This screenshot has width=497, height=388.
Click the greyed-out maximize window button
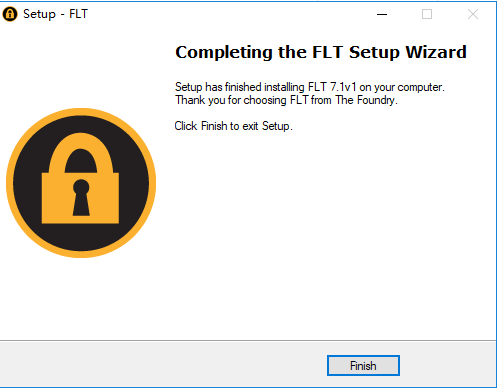[427, 14]
